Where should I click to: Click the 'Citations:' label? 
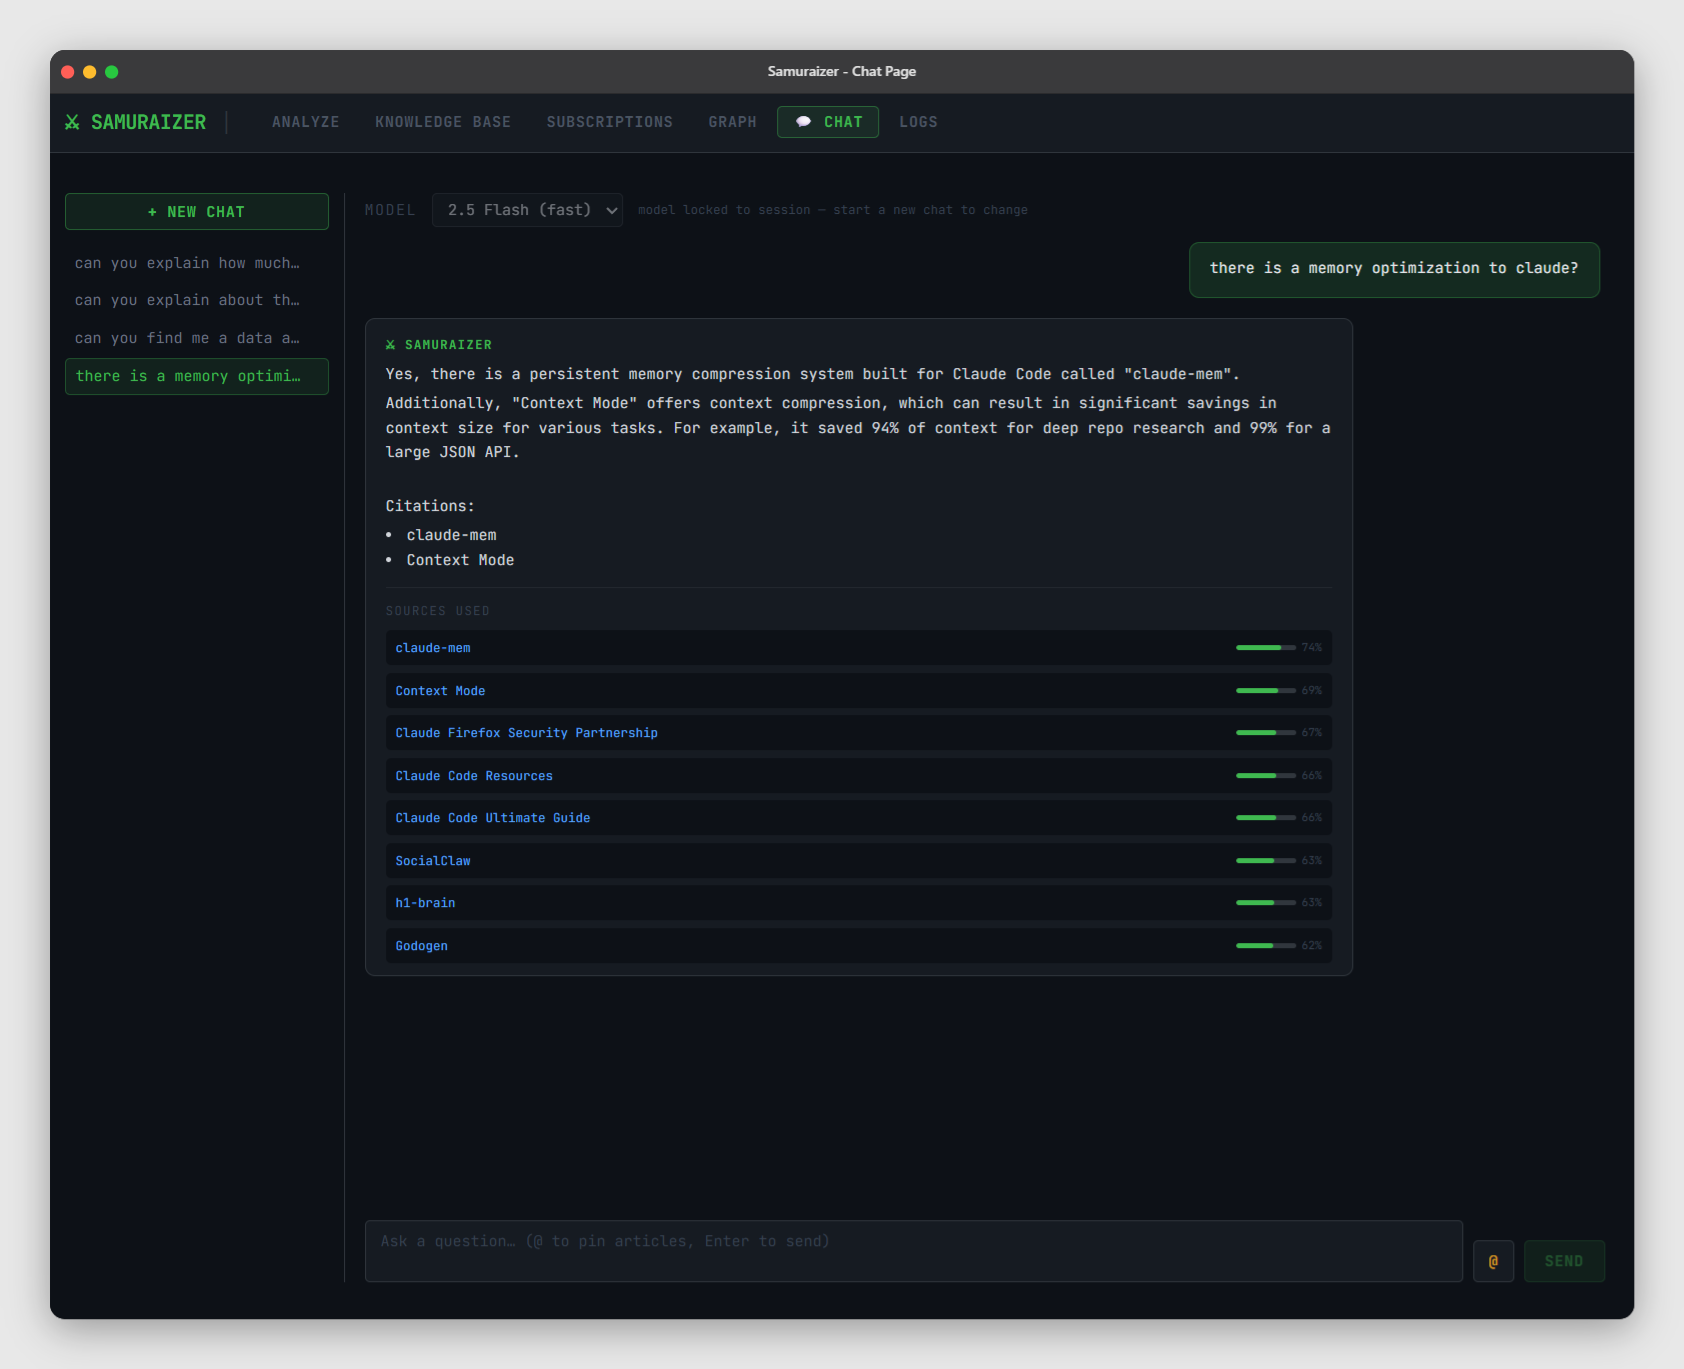(x=430, y=506)
